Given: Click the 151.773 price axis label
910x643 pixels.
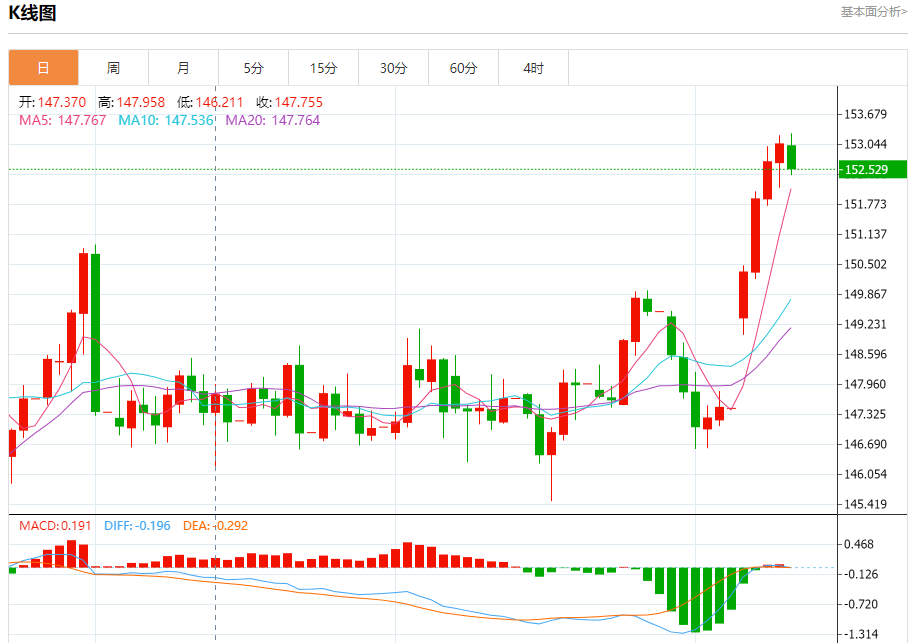Looking at the screenshot, I should pos(865,204).
